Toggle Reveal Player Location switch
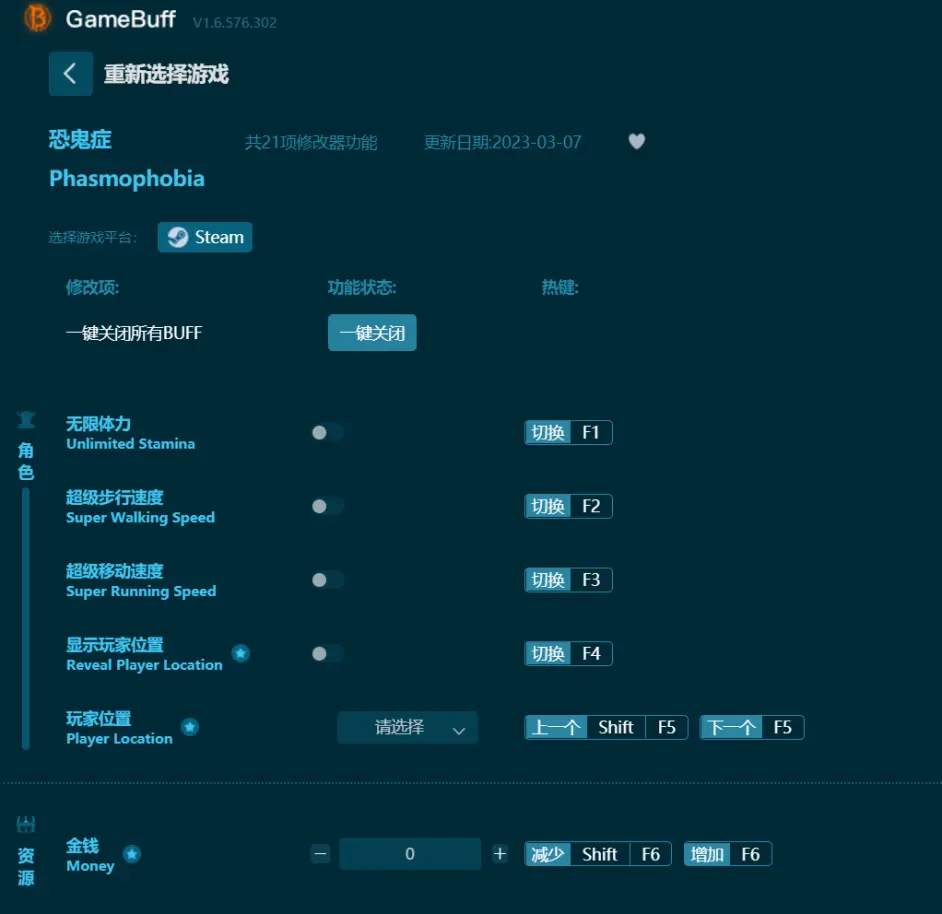 pyautogui.click(x=327, y=654)
